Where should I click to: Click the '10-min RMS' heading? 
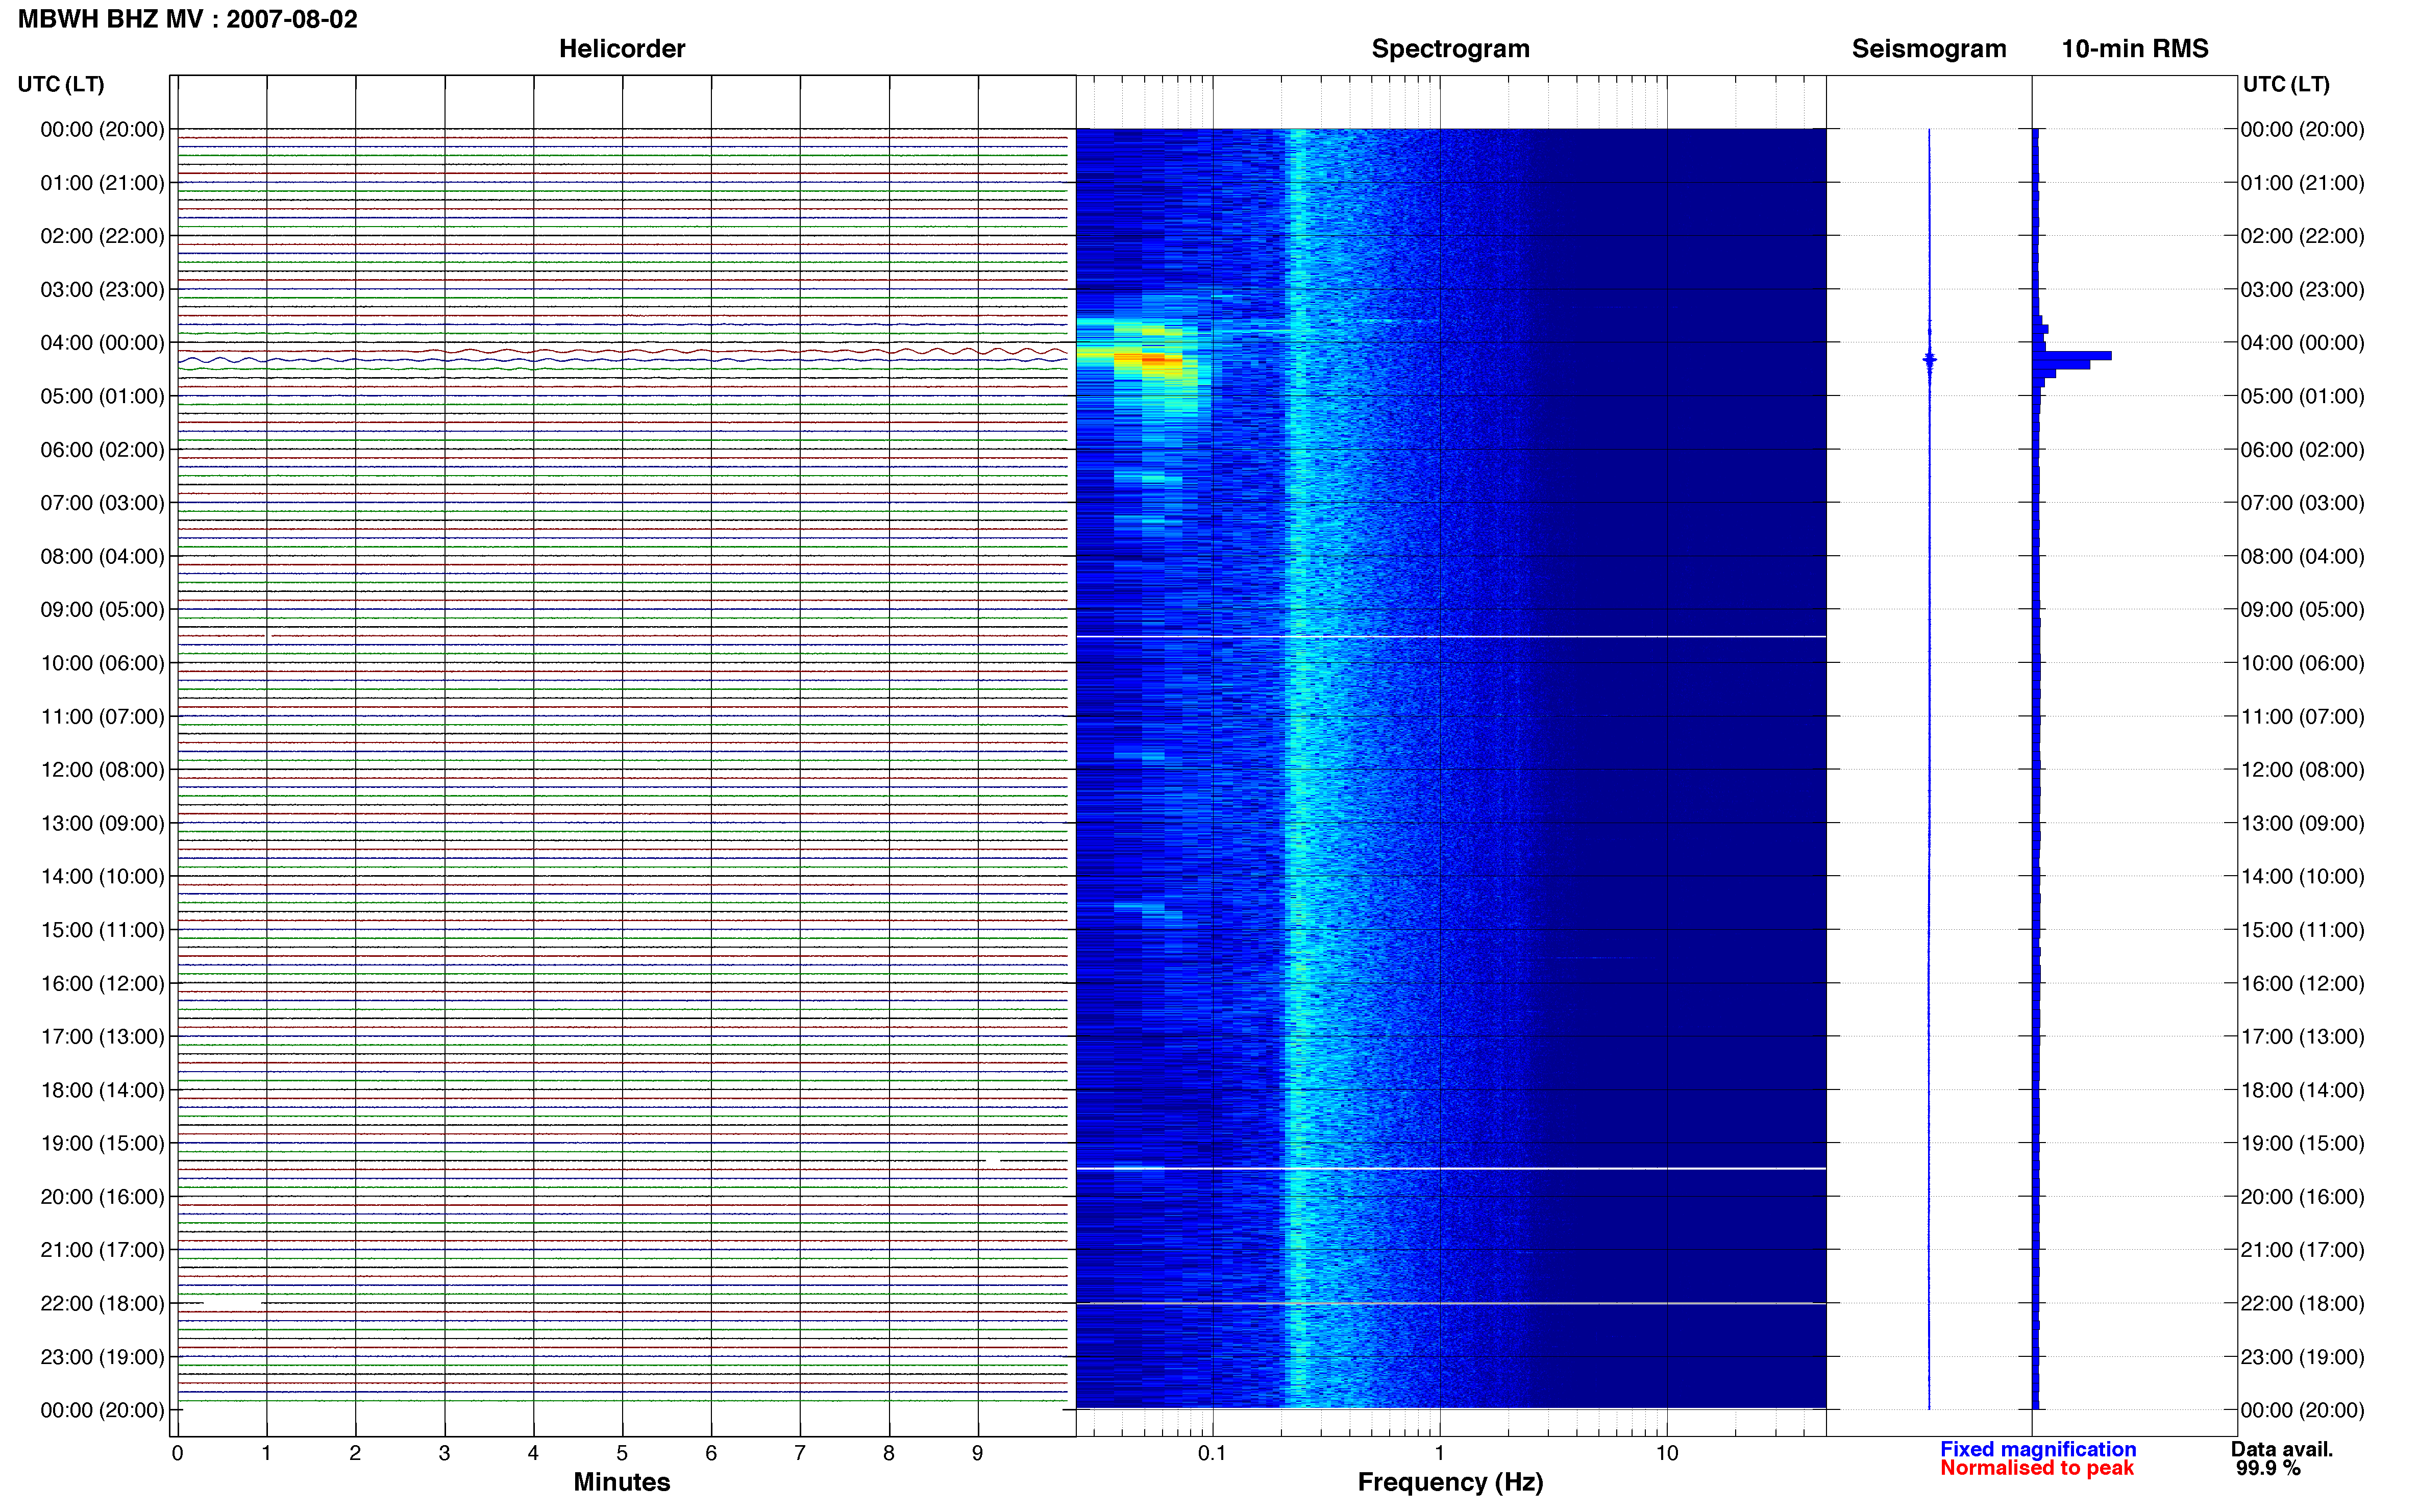pos(2135,48)
